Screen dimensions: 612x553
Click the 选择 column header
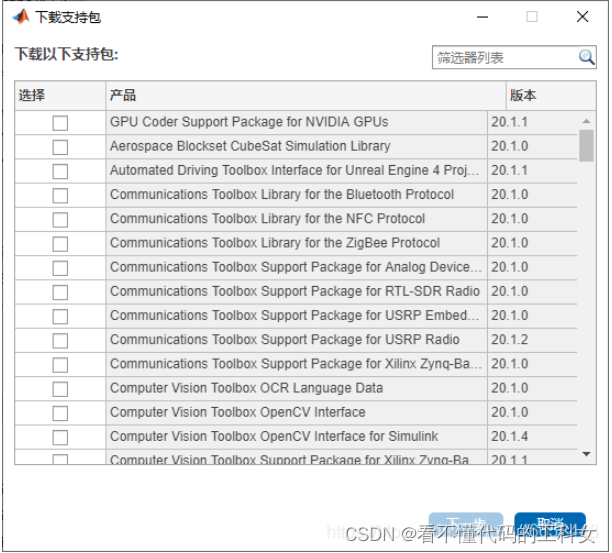coord(60,95)
